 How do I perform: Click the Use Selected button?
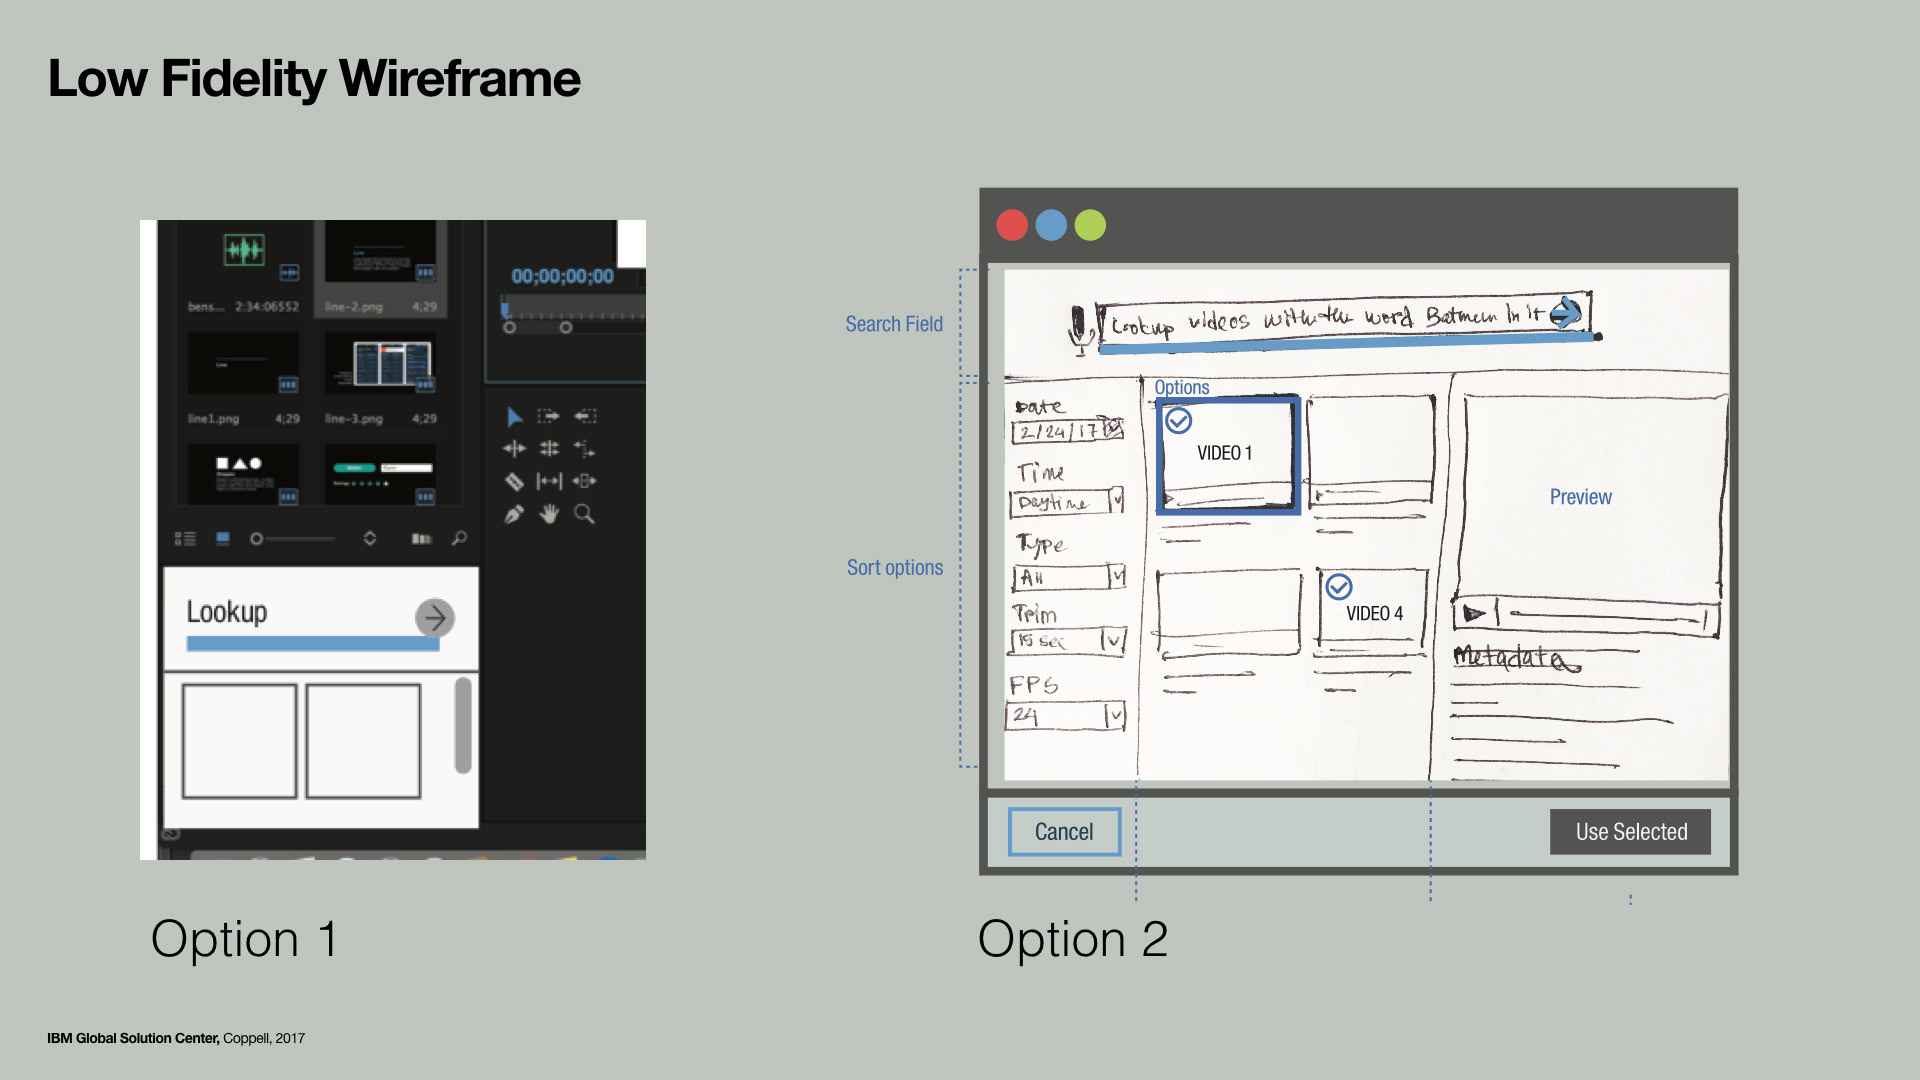click(x=1630, y=832)
